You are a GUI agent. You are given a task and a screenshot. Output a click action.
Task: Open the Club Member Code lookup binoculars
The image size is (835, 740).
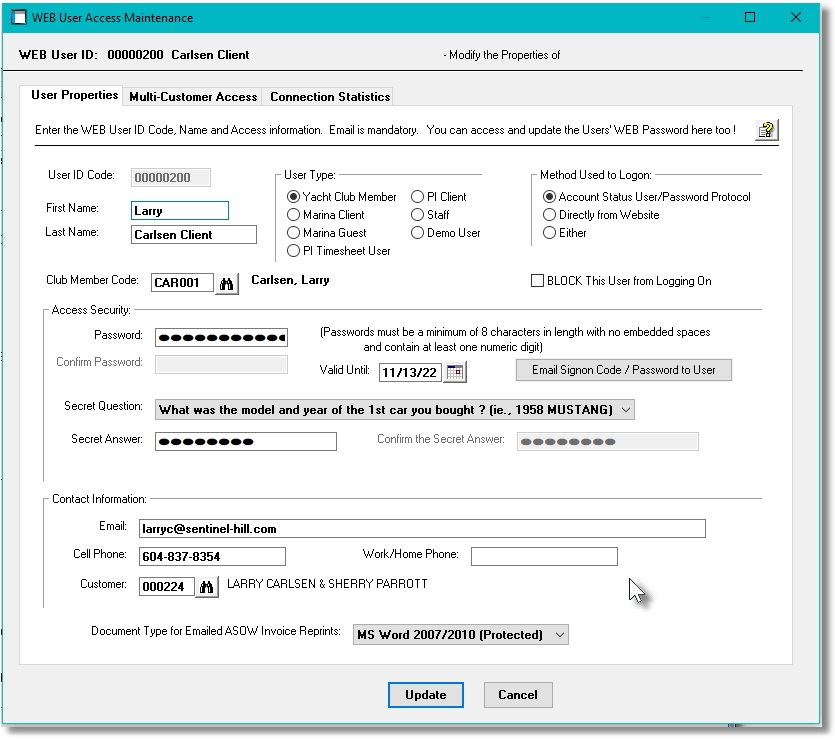pyautogui.click(x=227, y=283)
